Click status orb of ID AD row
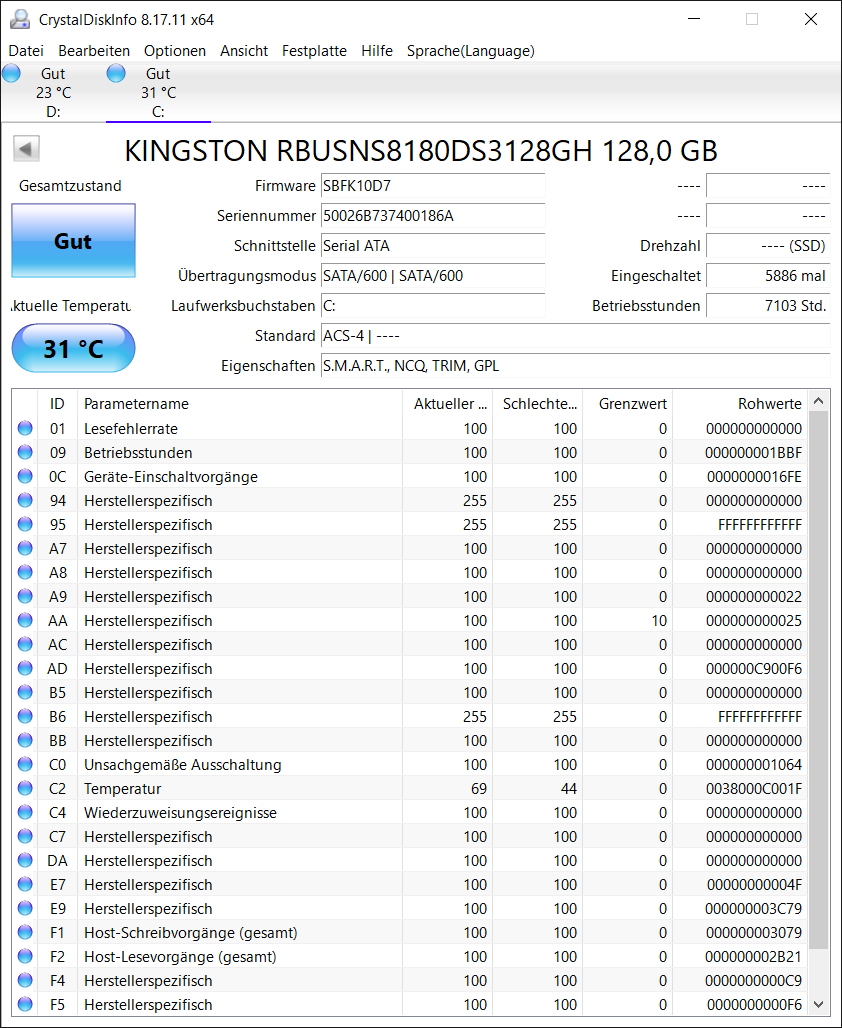Image resolution: width=842 pixels, height=1028 pixels. 25,668
